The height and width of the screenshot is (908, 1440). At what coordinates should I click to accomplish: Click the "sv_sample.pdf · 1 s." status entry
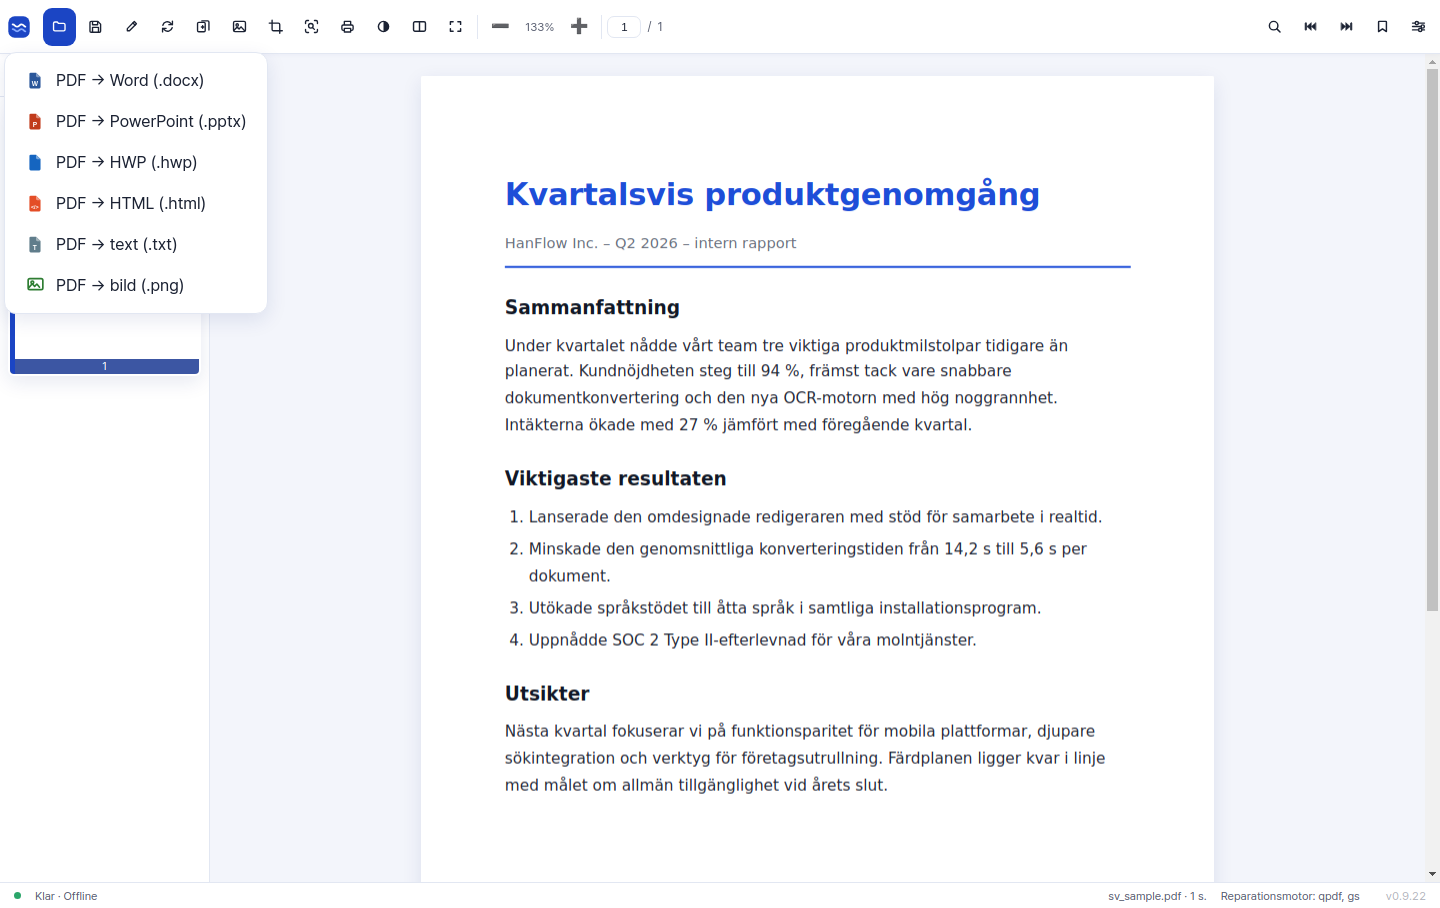(1157, 896)
